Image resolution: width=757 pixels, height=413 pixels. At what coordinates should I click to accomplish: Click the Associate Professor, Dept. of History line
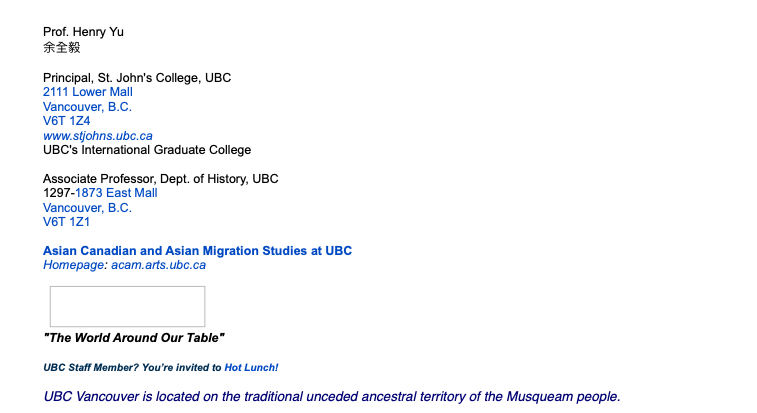point(160,179)
